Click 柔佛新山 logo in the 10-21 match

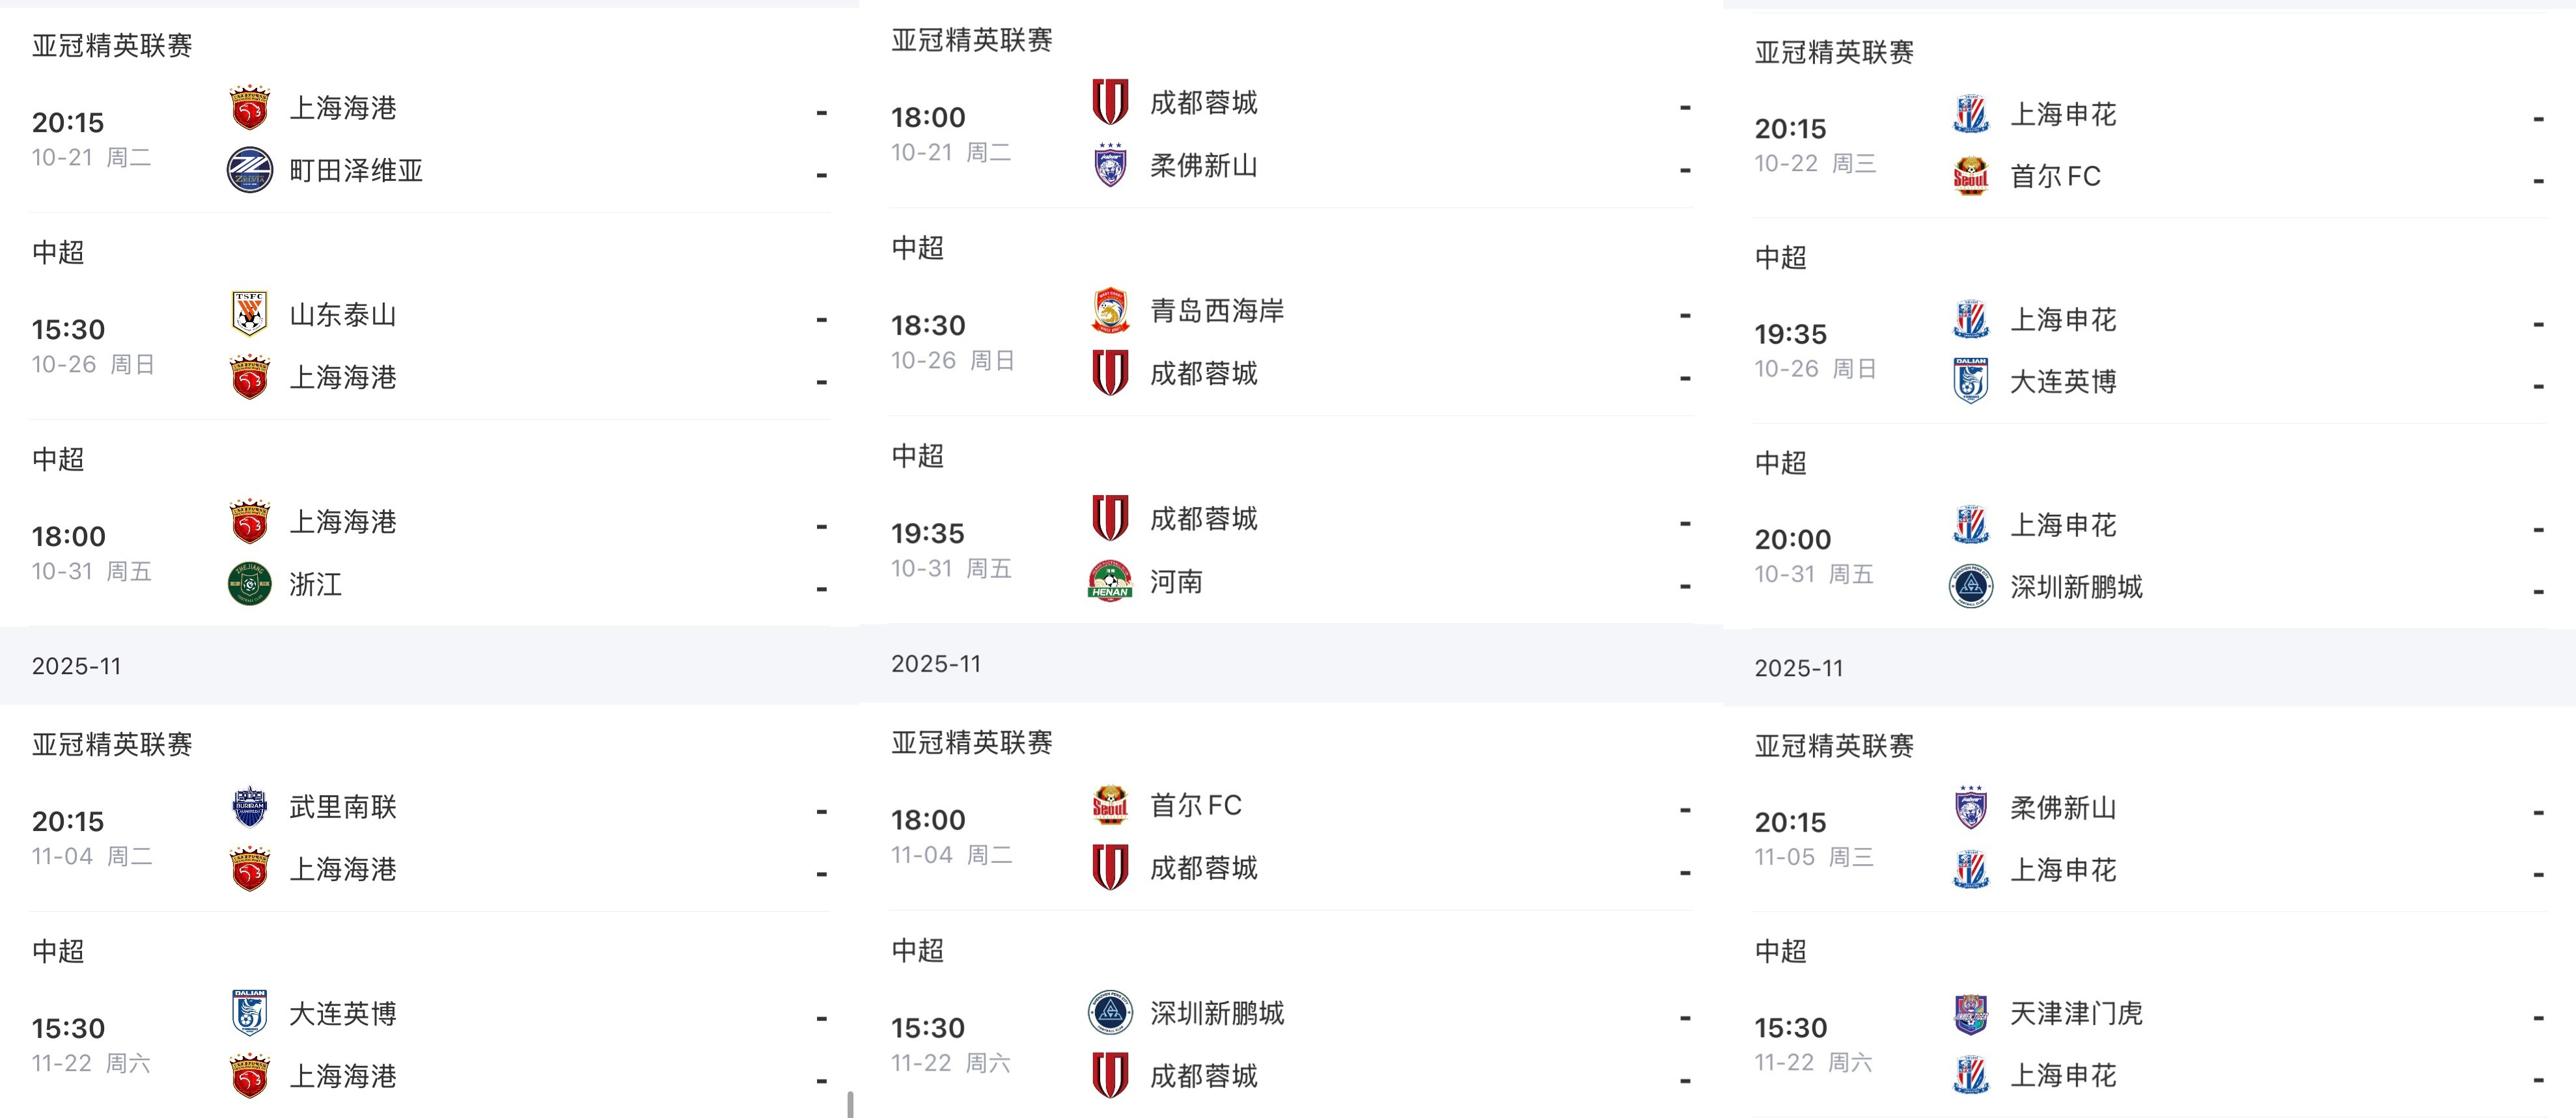coord(1110,165)
